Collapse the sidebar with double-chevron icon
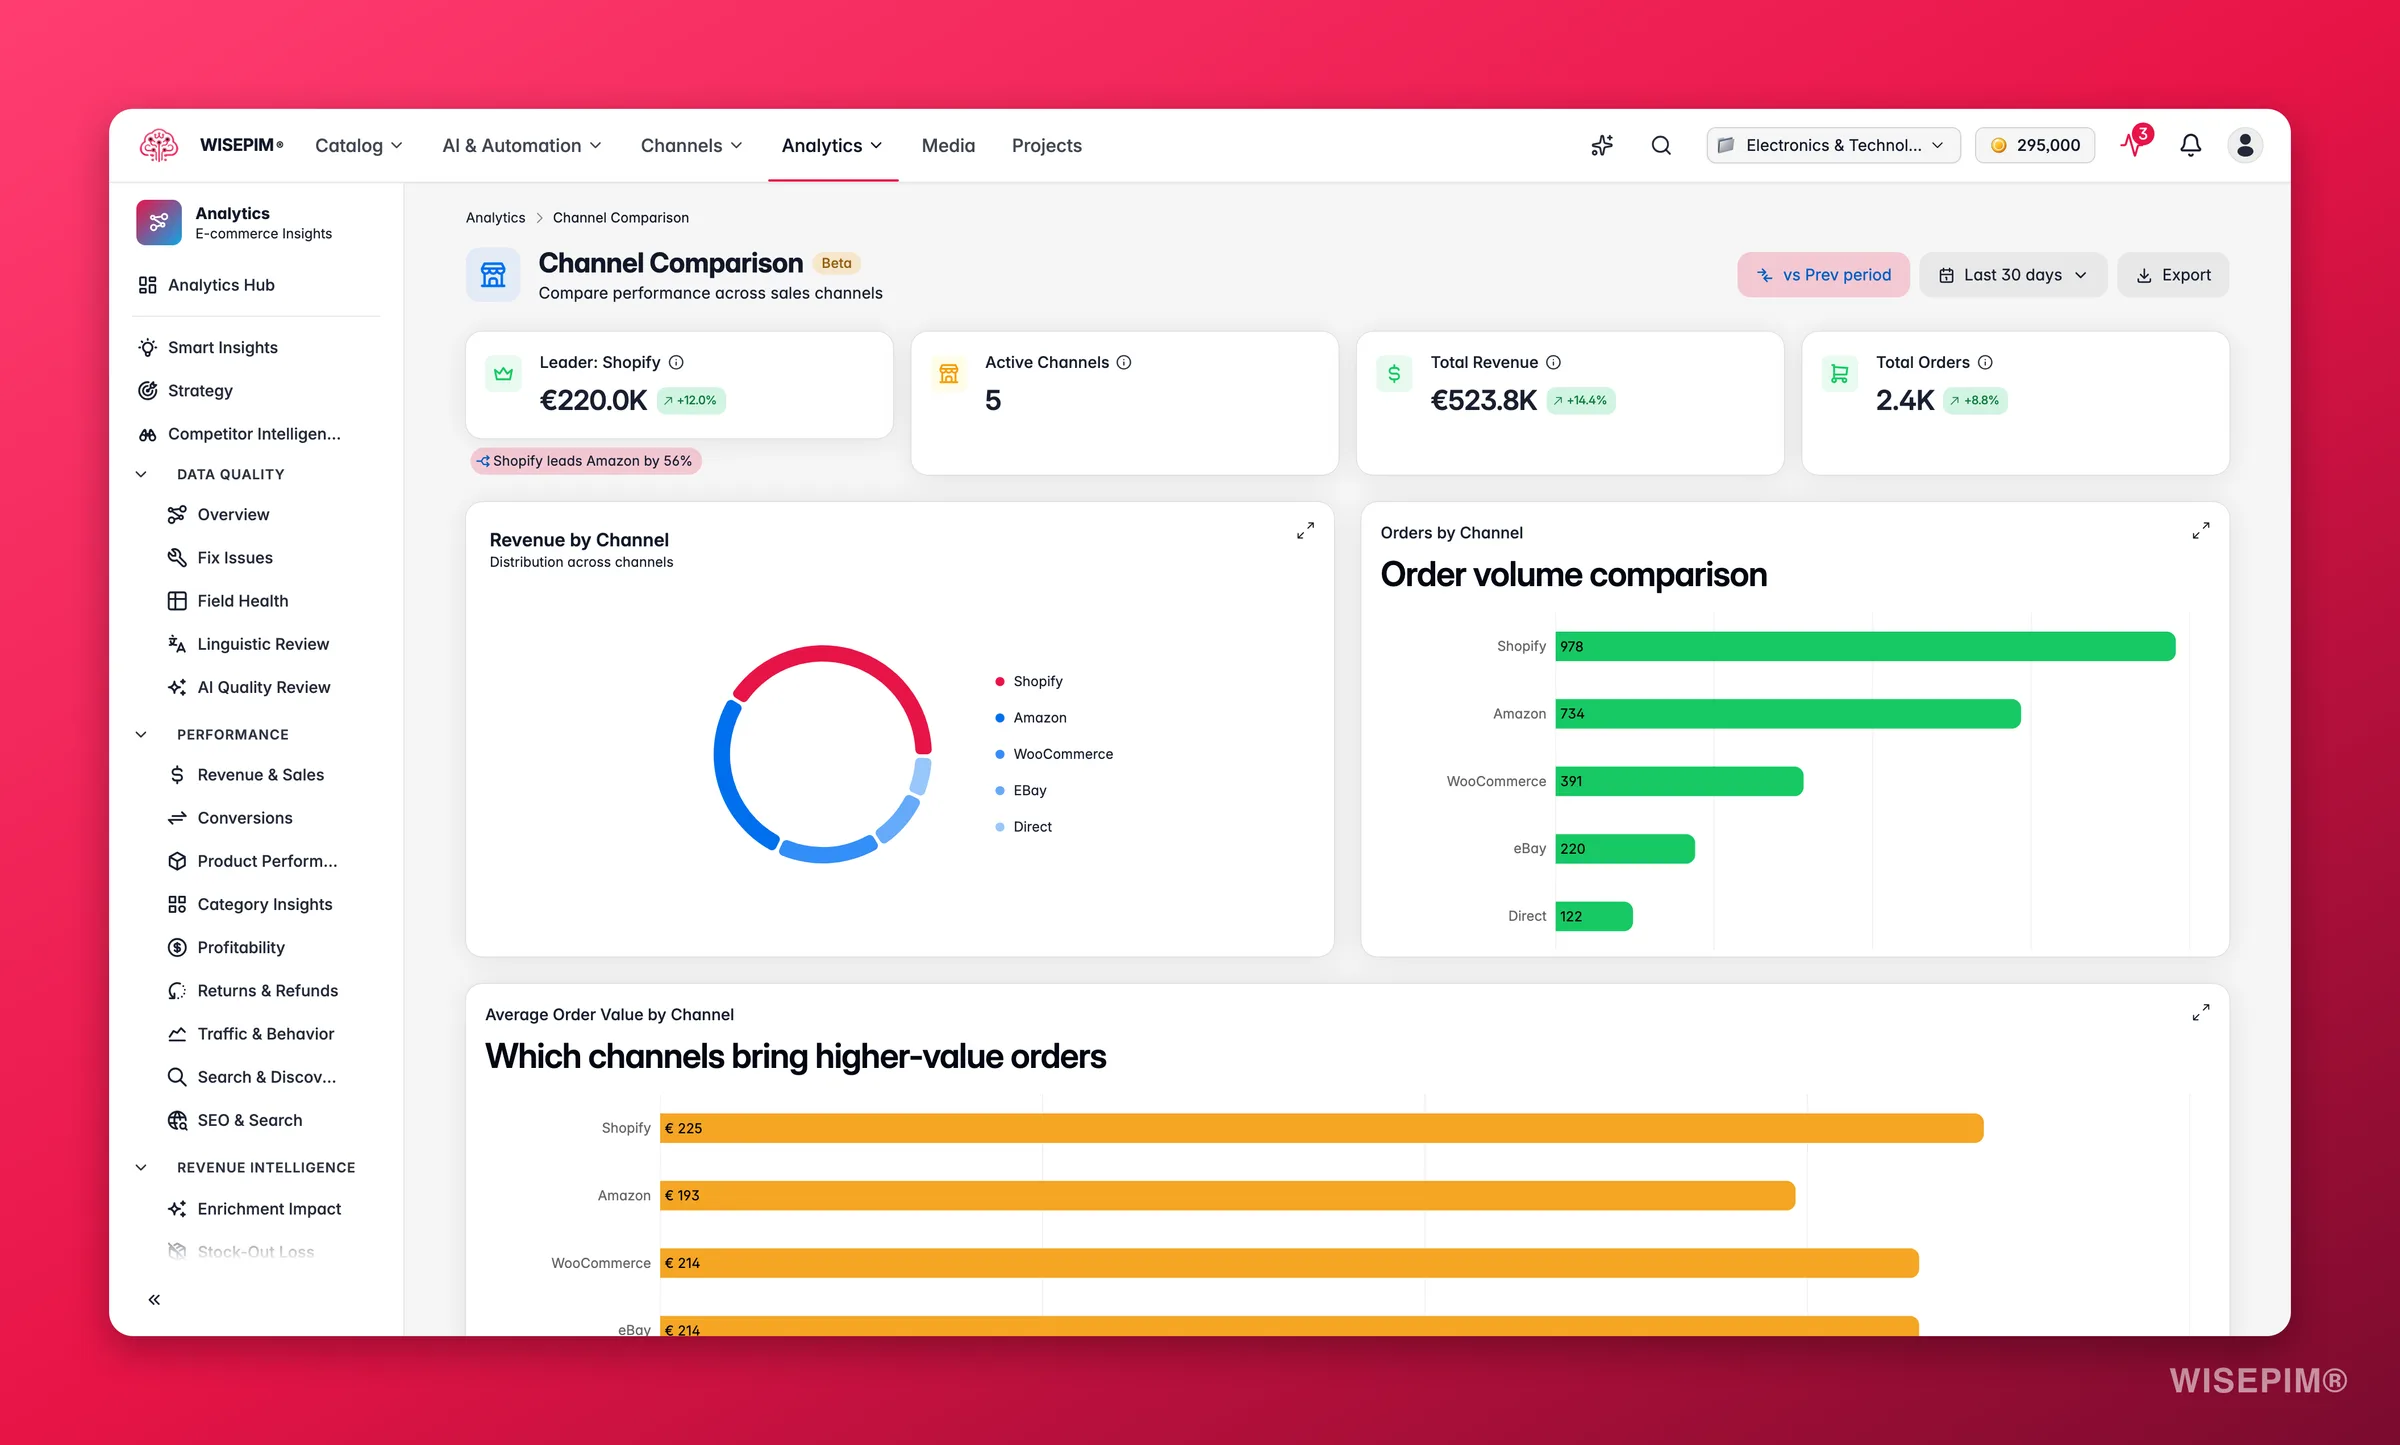This screenshot has height=1445, width=2400. [x=154, y=1300]
